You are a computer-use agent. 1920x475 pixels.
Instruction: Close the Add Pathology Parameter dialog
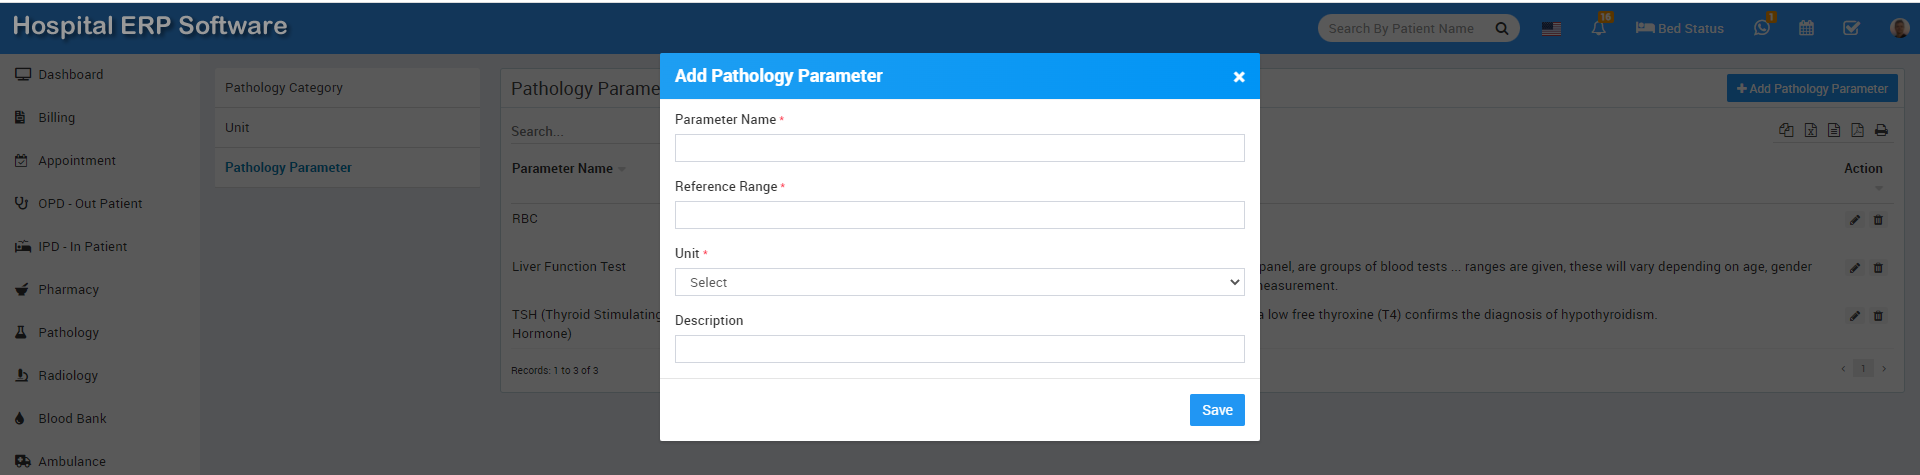pos(1238,77)
